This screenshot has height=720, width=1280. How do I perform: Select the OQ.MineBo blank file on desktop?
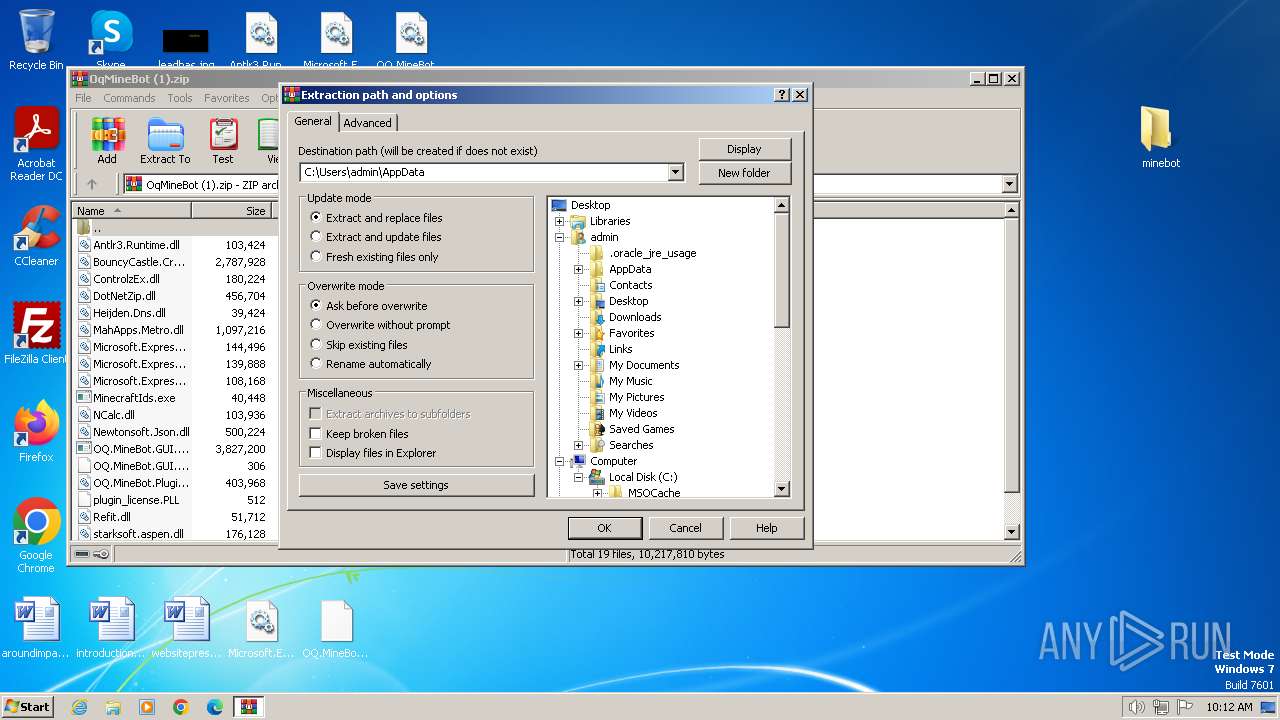coord(336,628)
